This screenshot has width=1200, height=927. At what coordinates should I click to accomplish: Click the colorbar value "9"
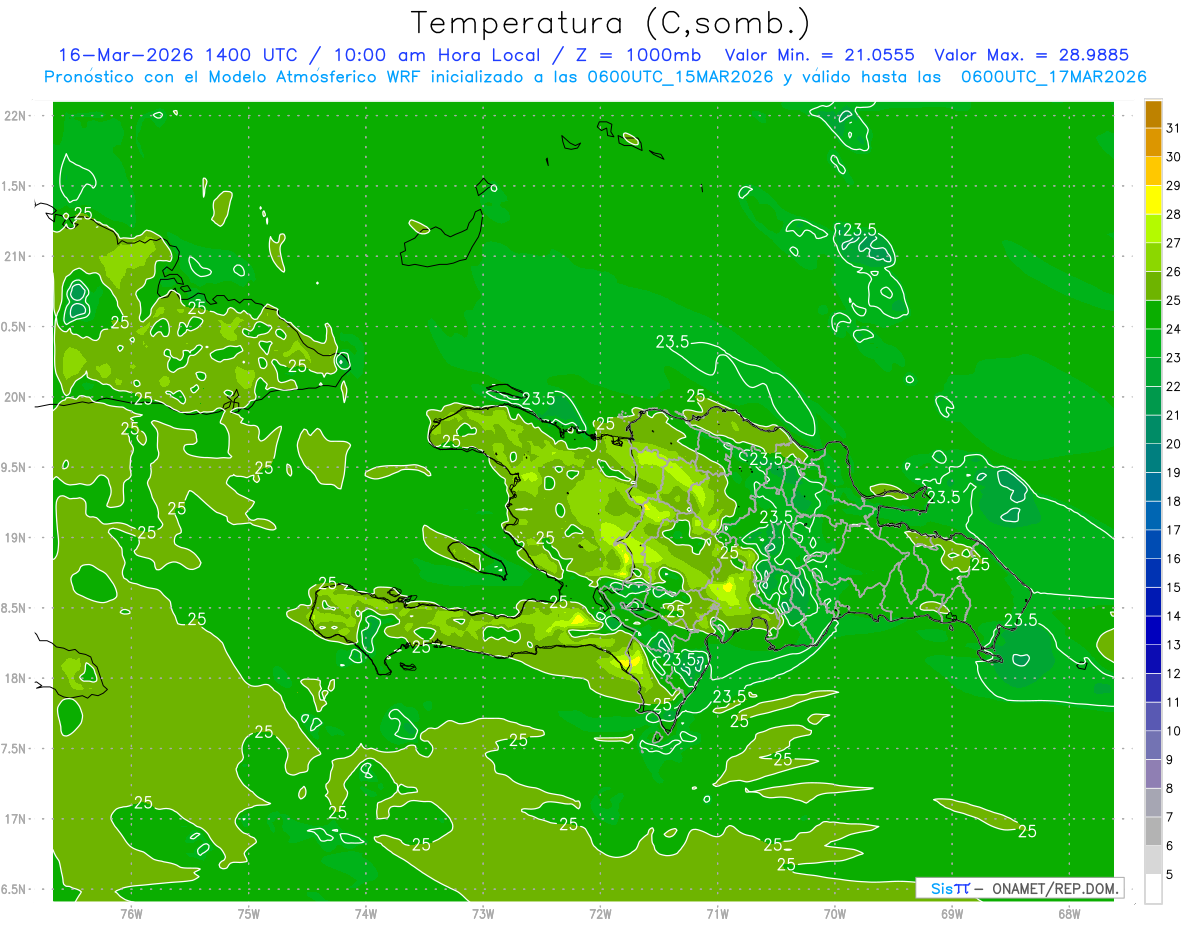1170,760
